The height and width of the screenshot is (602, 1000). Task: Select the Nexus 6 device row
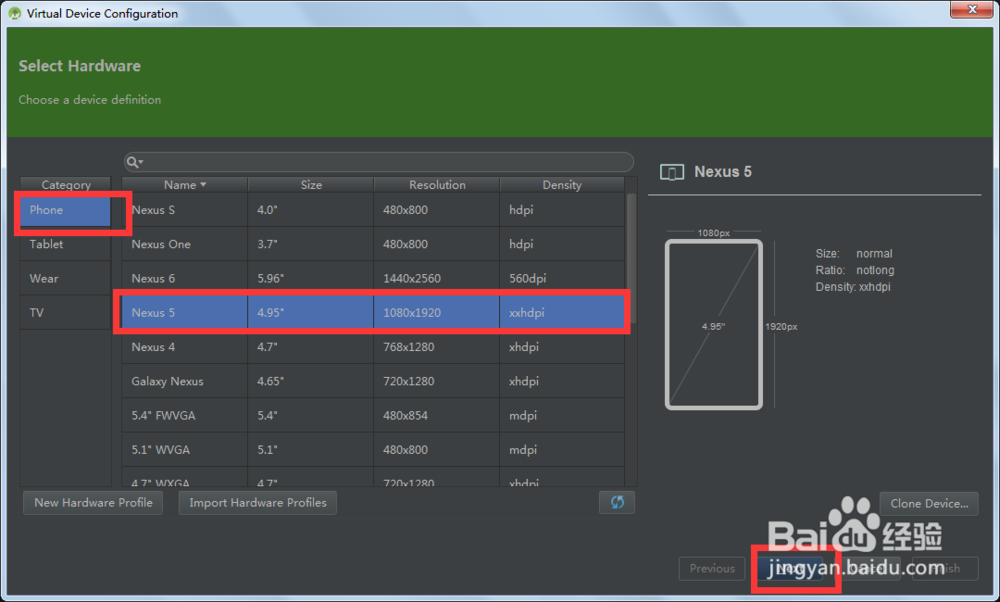click(373, 279)
